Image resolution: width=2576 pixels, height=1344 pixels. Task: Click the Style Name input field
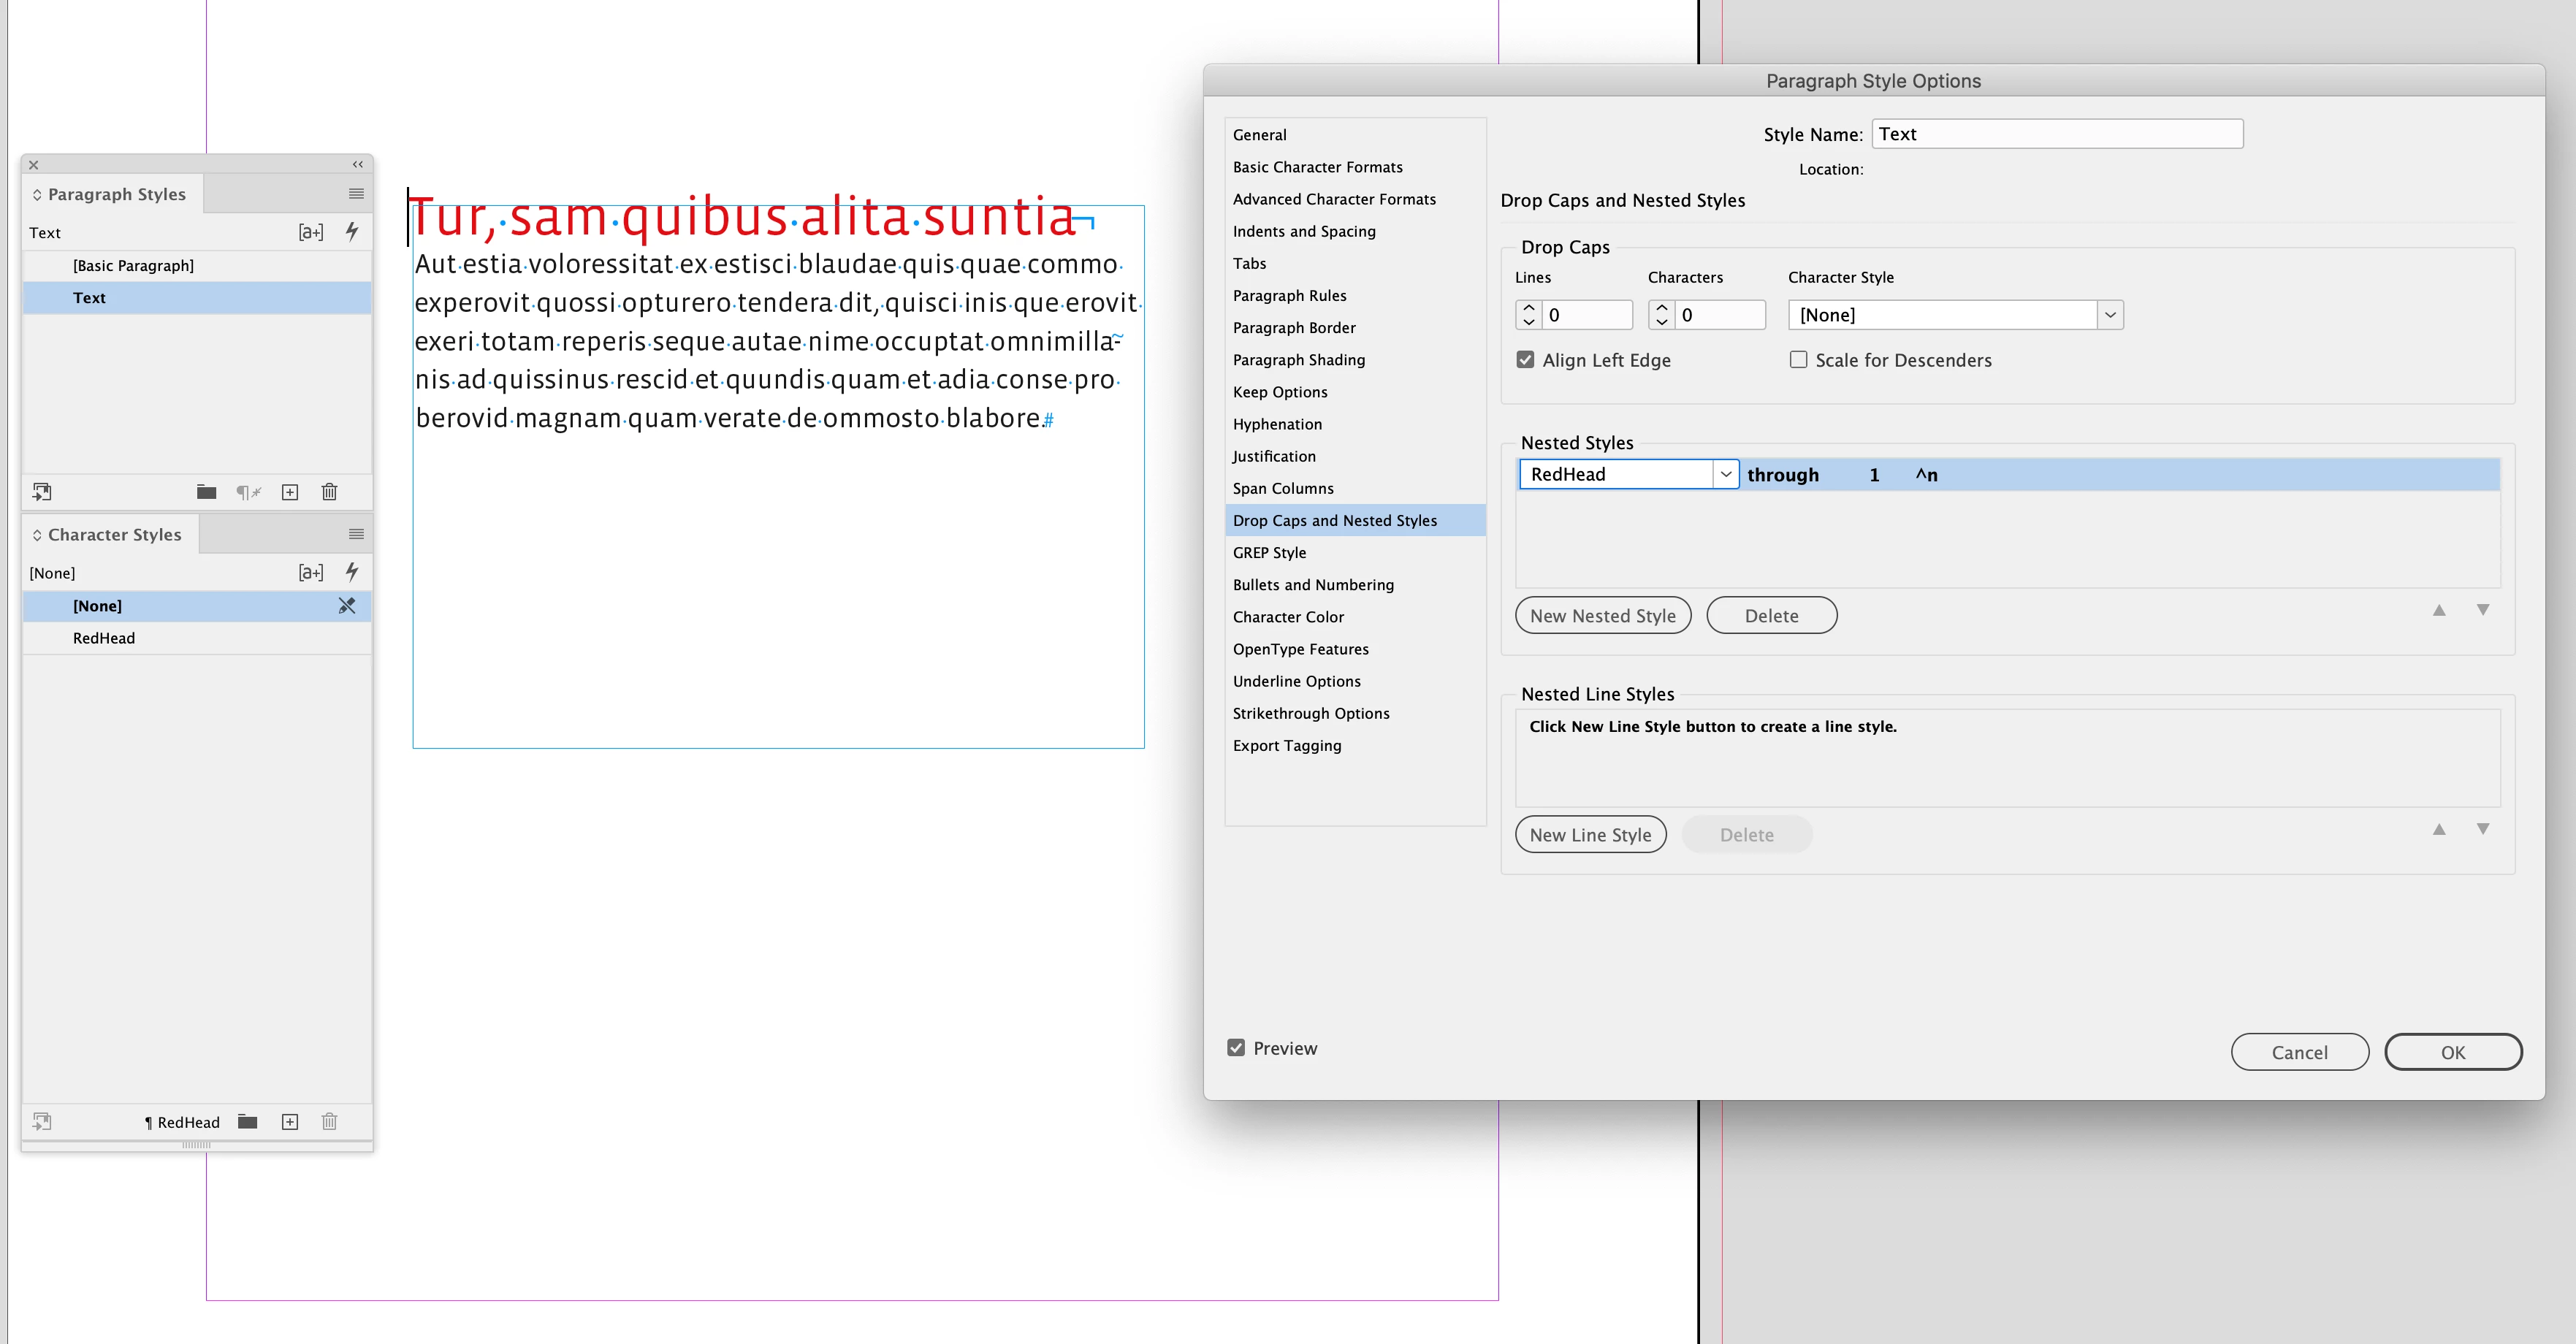2056,134
